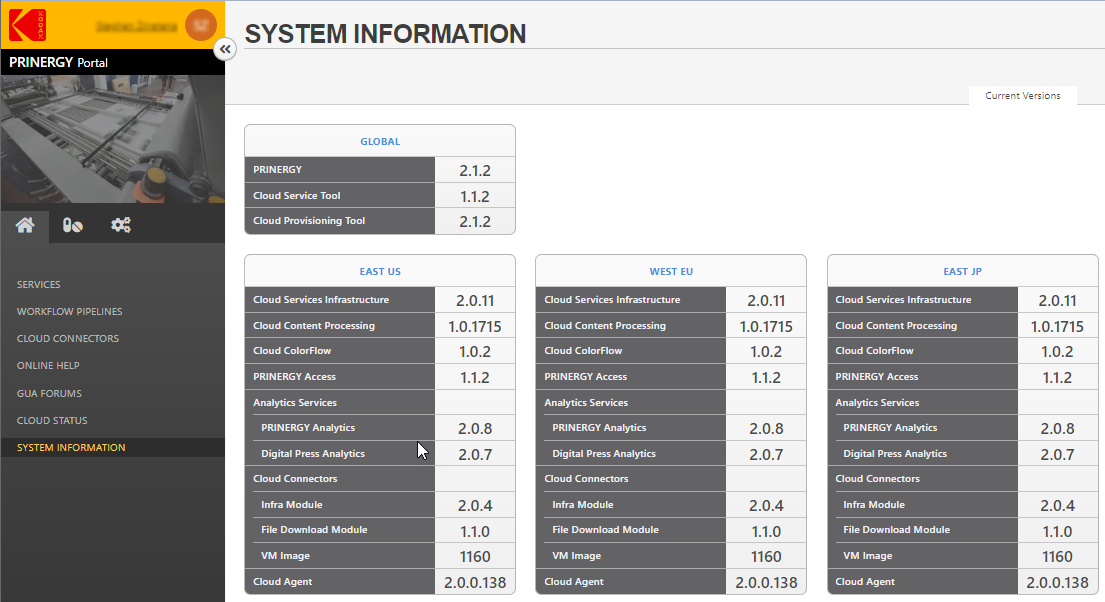Click Cloud Agent version 2.0.0.138 in East US
This screenshot has width=1105, height=602.
coord(475,583)
